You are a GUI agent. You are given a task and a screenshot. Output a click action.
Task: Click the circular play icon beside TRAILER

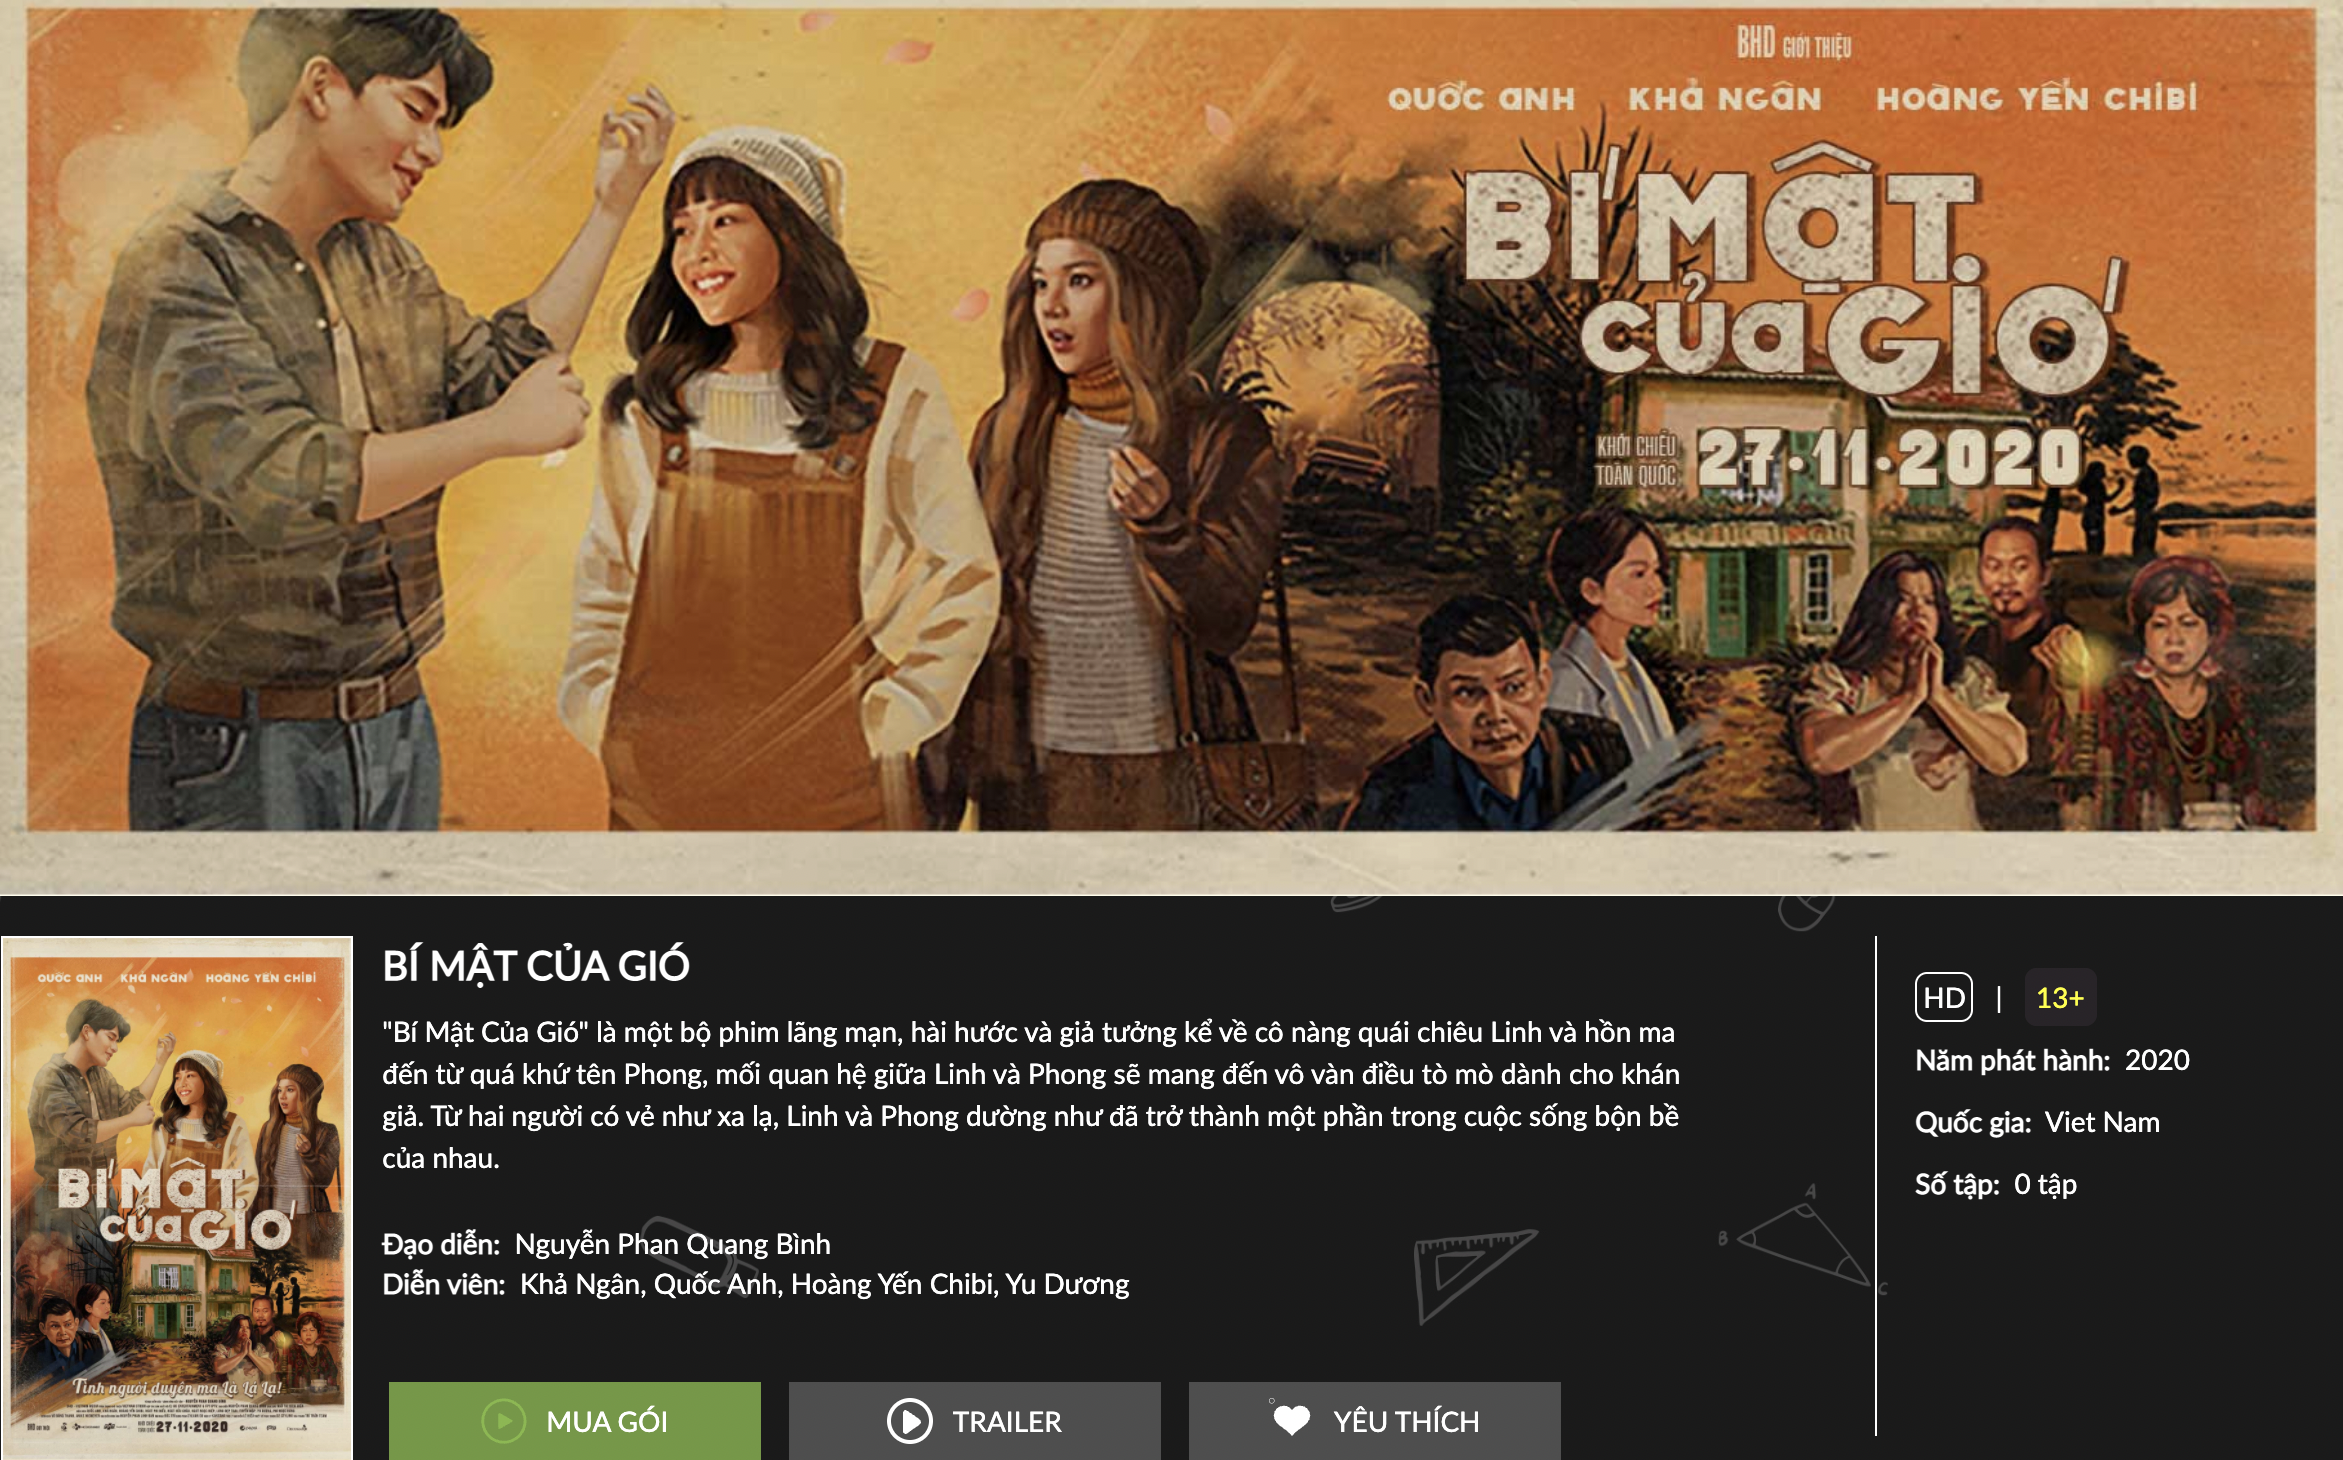click(909, 1421)
